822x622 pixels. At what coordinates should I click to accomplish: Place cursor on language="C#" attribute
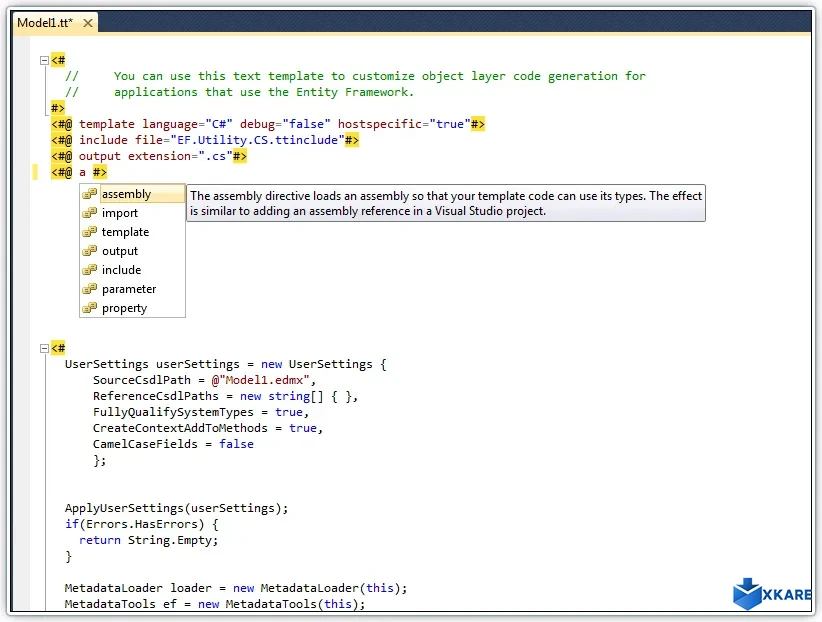187,124
